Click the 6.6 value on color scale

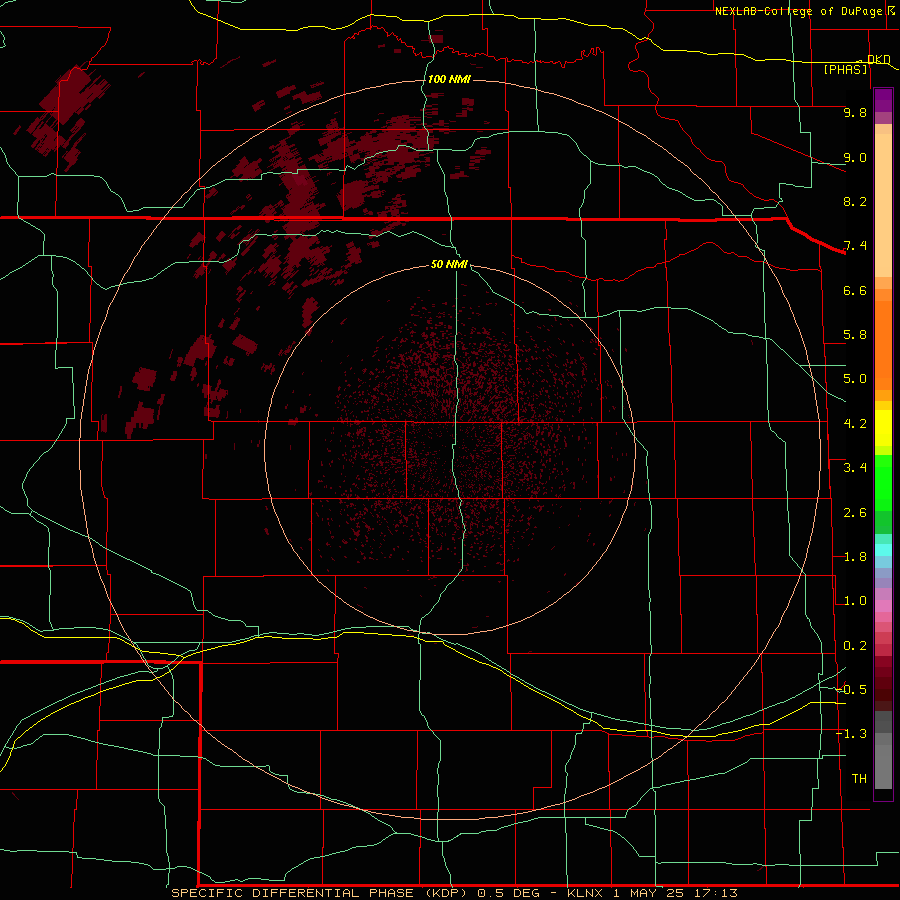tap(855, 290)
